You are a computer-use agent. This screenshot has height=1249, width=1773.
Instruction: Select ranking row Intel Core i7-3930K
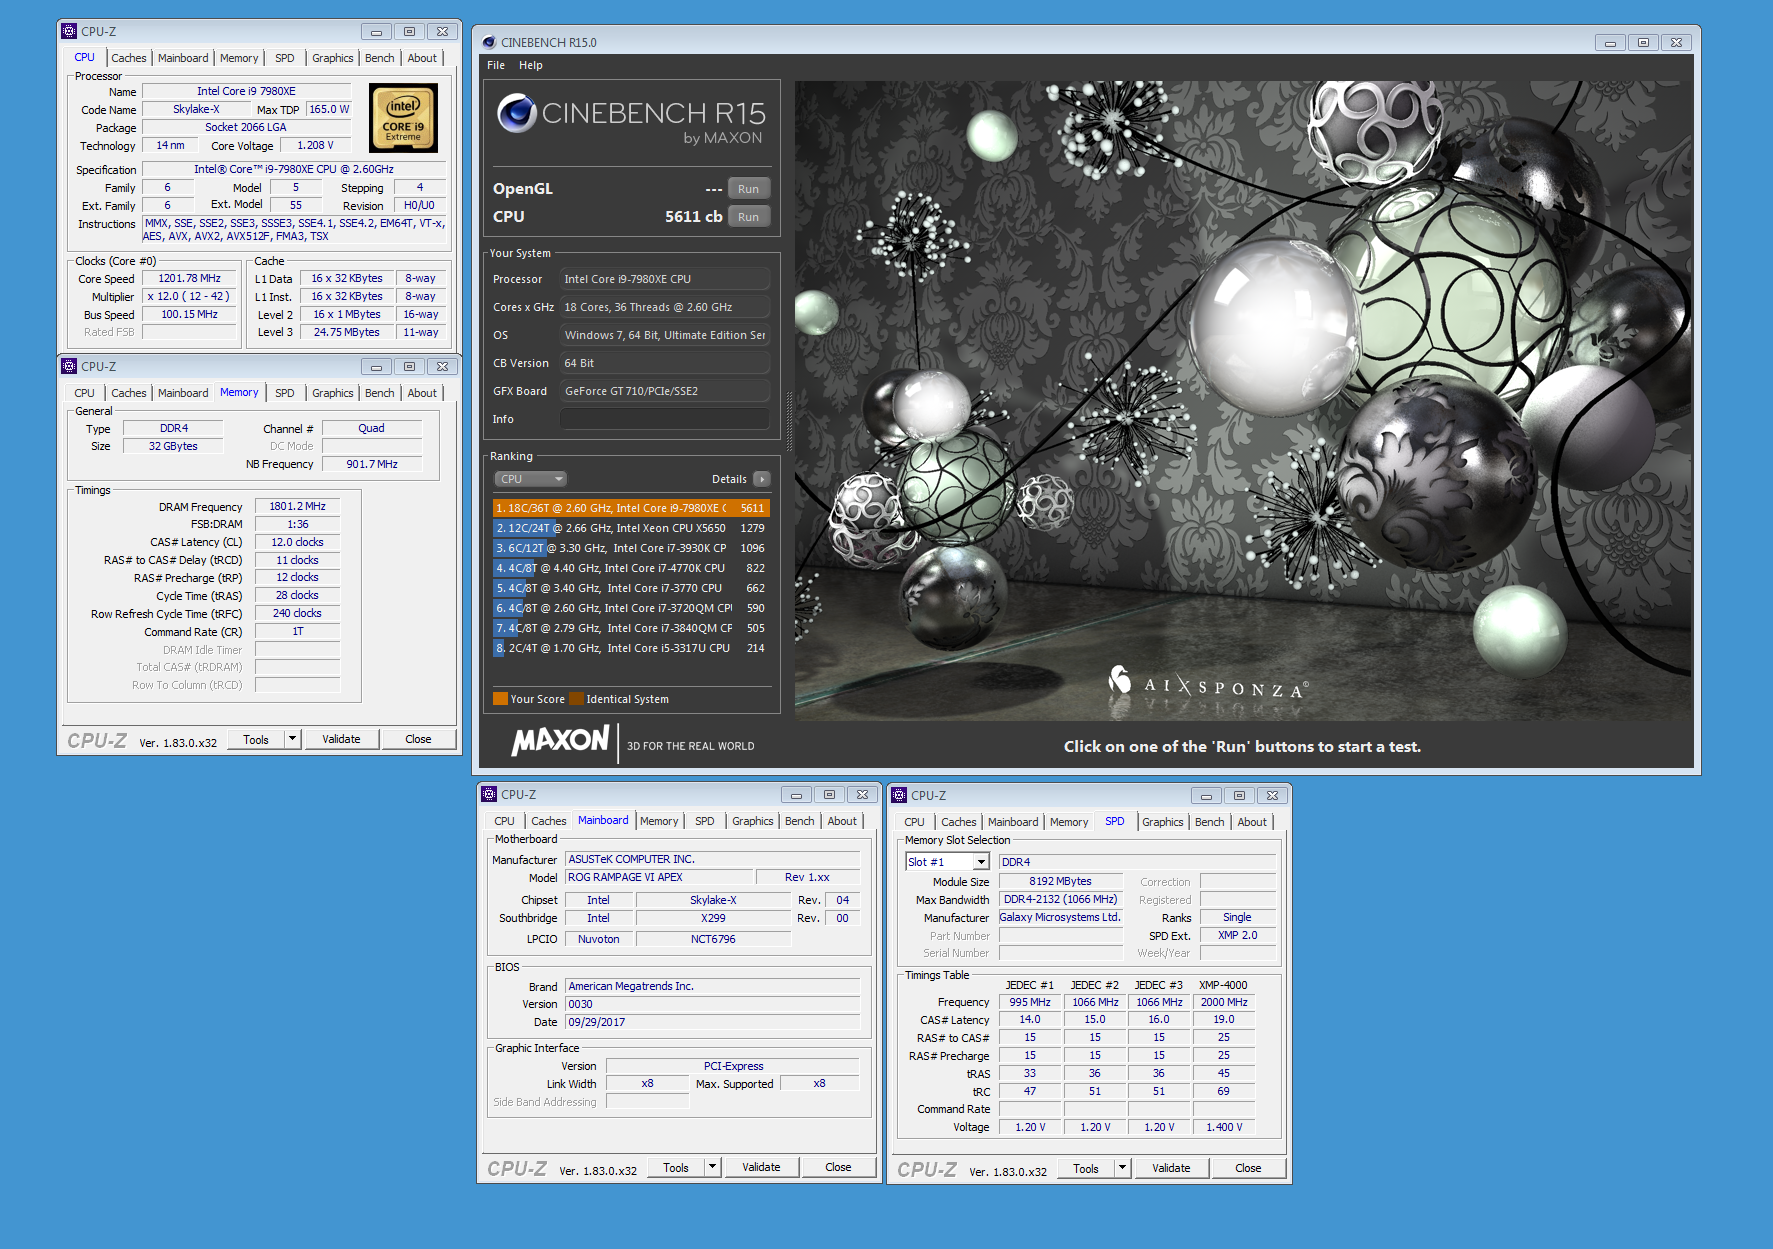pos(631,548)
